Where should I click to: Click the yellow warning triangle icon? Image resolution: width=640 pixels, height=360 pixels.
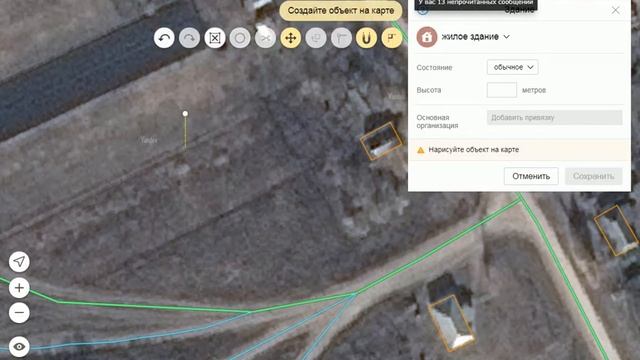tap(421, 150)
